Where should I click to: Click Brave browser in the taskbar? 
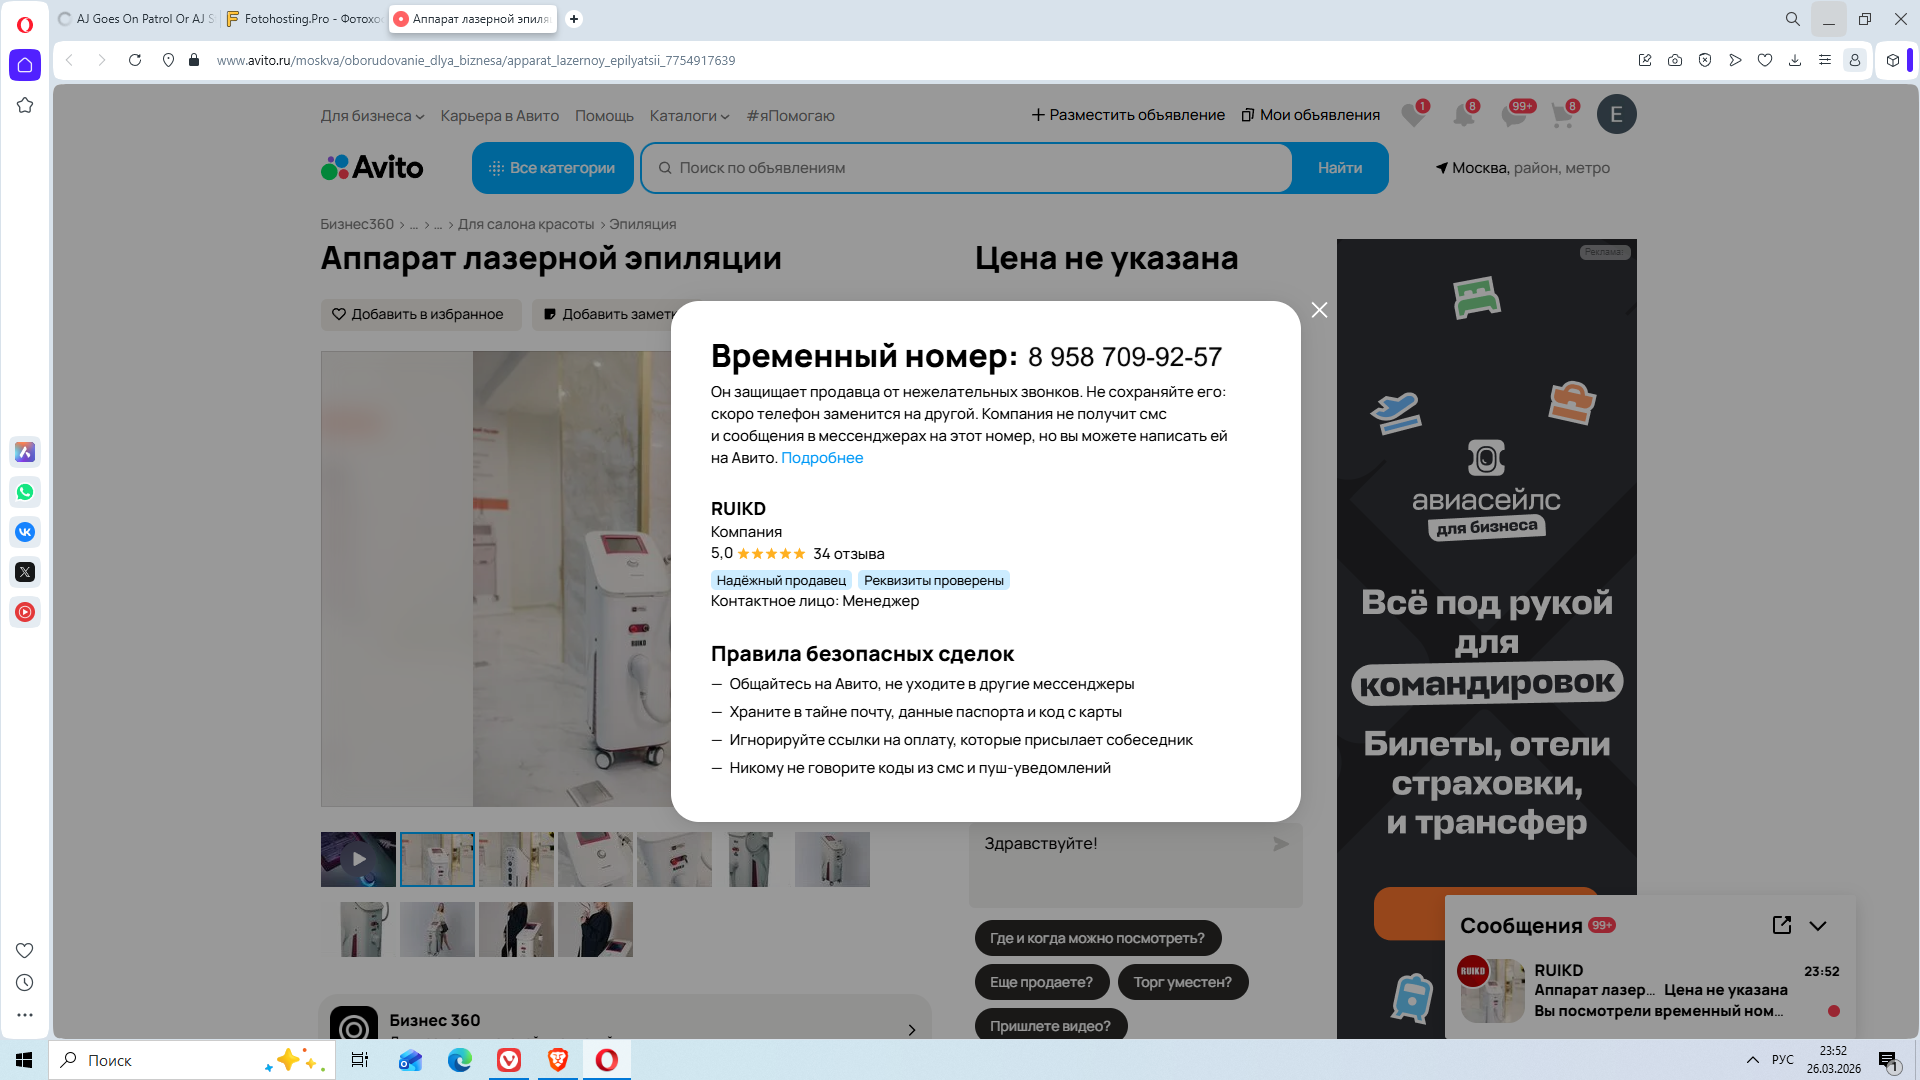coord(558,1060)
